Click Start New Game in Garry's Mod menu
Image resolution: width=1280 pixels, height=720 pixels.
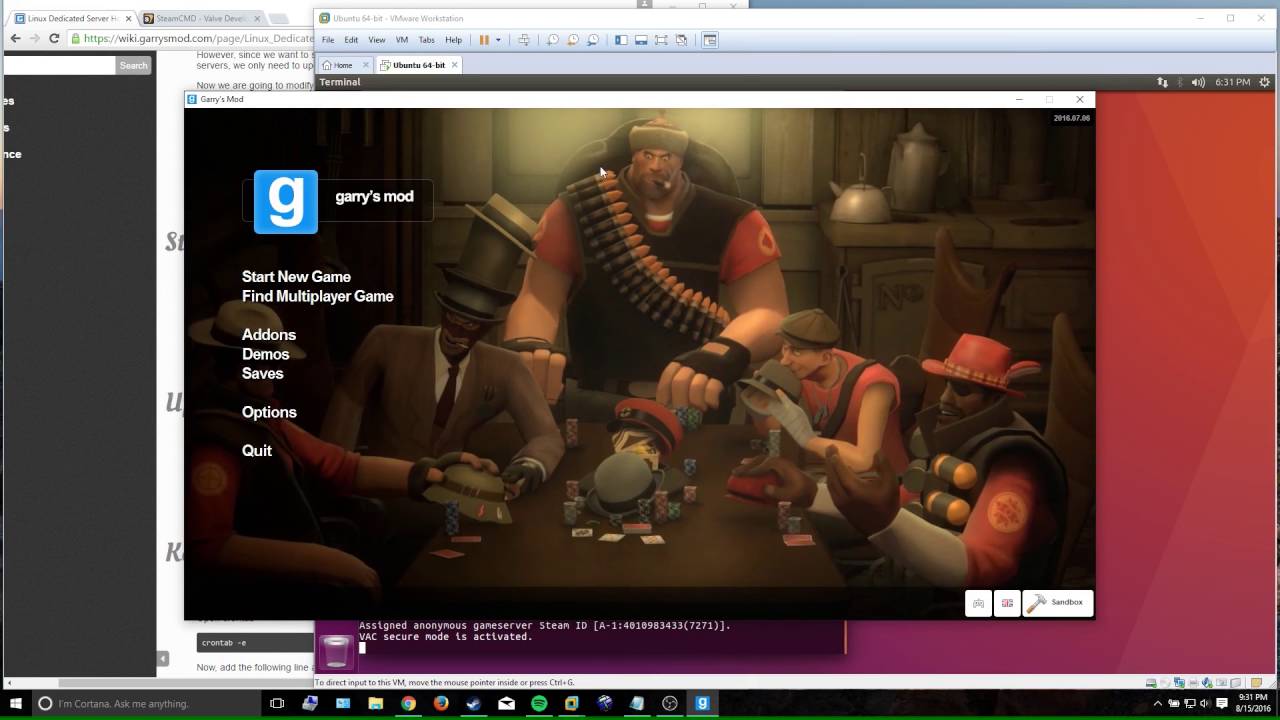coord(296,277)
